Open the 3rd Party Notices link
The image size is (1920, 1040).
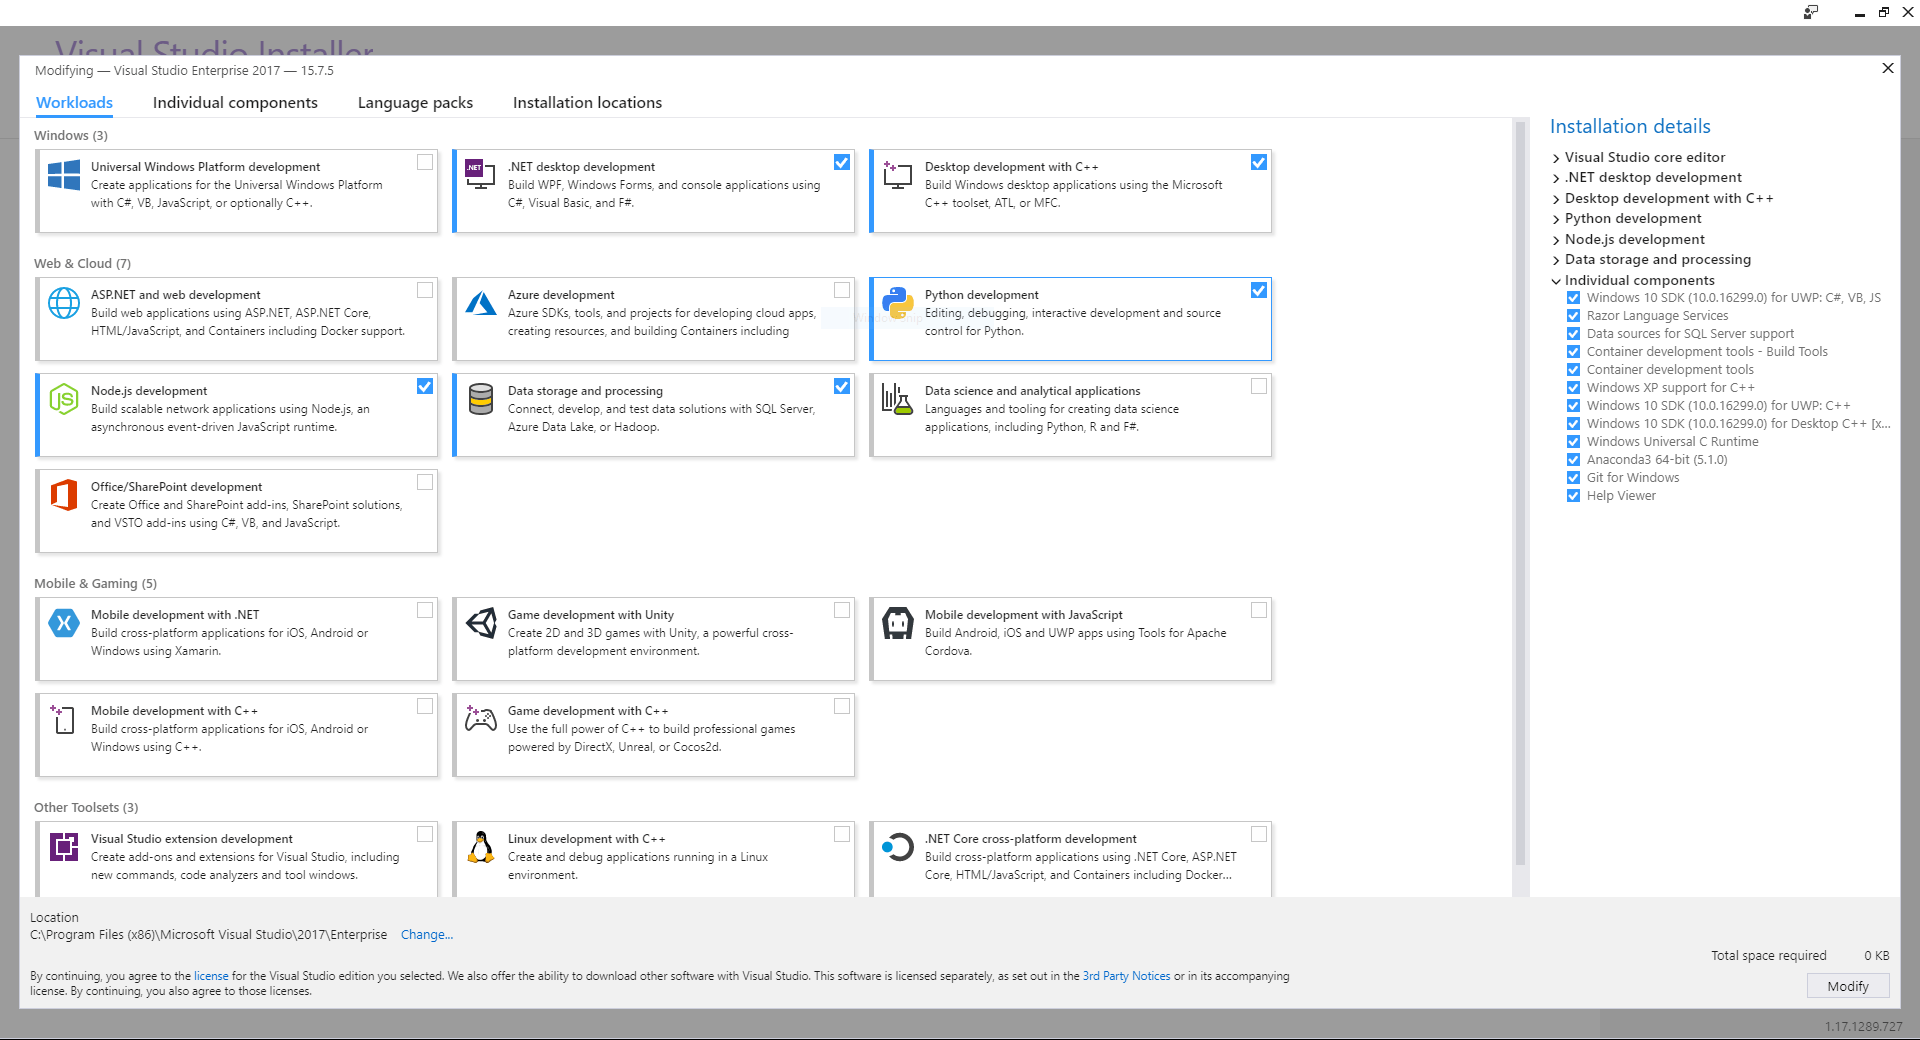click(1126, 976)
